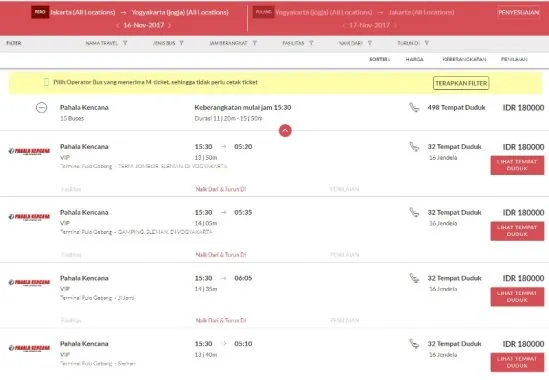Click phone icon for 05:10 arrival bus
Viewport: 549px width, 380px height.
coord(414,344)
